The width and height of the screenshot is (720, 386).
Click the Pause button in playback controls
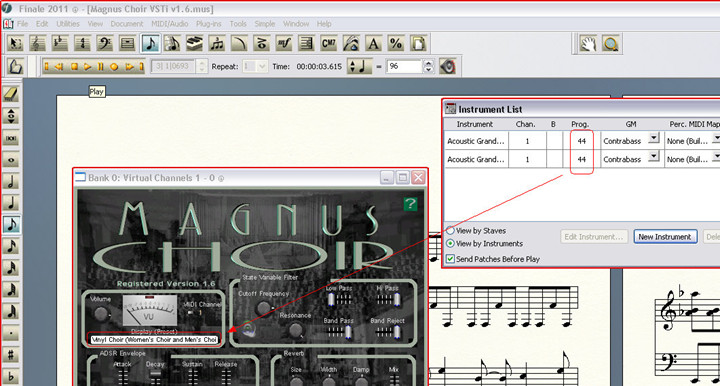[101, 67]
